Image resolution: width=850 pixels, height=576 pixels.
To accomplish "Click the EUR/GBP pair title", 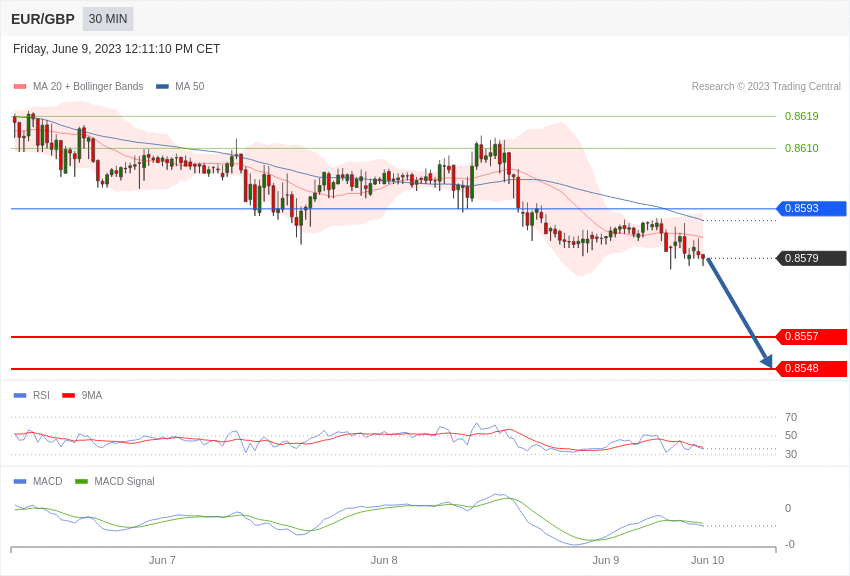I will 43,19.
